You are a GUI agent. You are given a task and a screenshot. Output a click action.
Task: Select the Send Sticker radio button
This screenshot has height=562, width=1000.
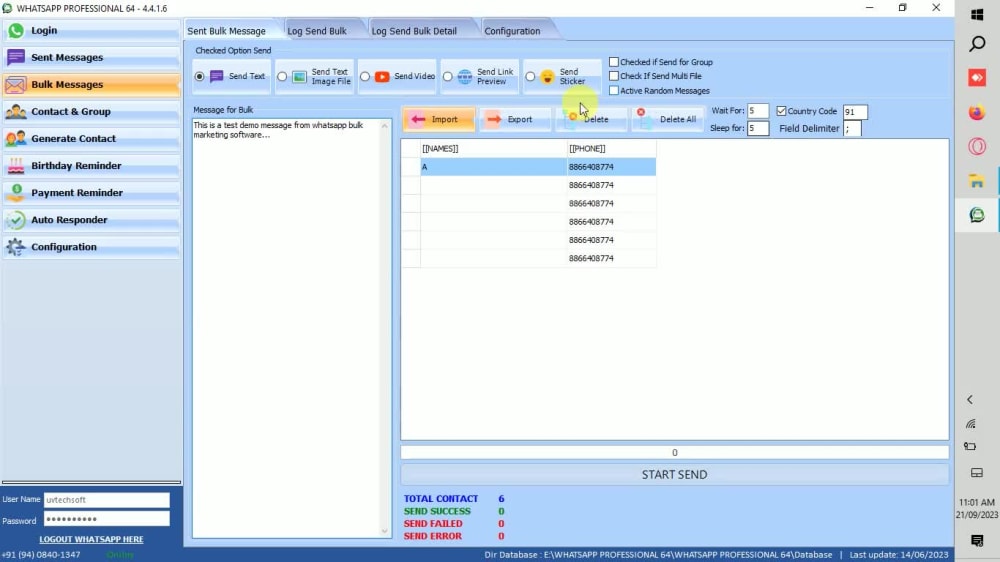(x=530, y=77)
